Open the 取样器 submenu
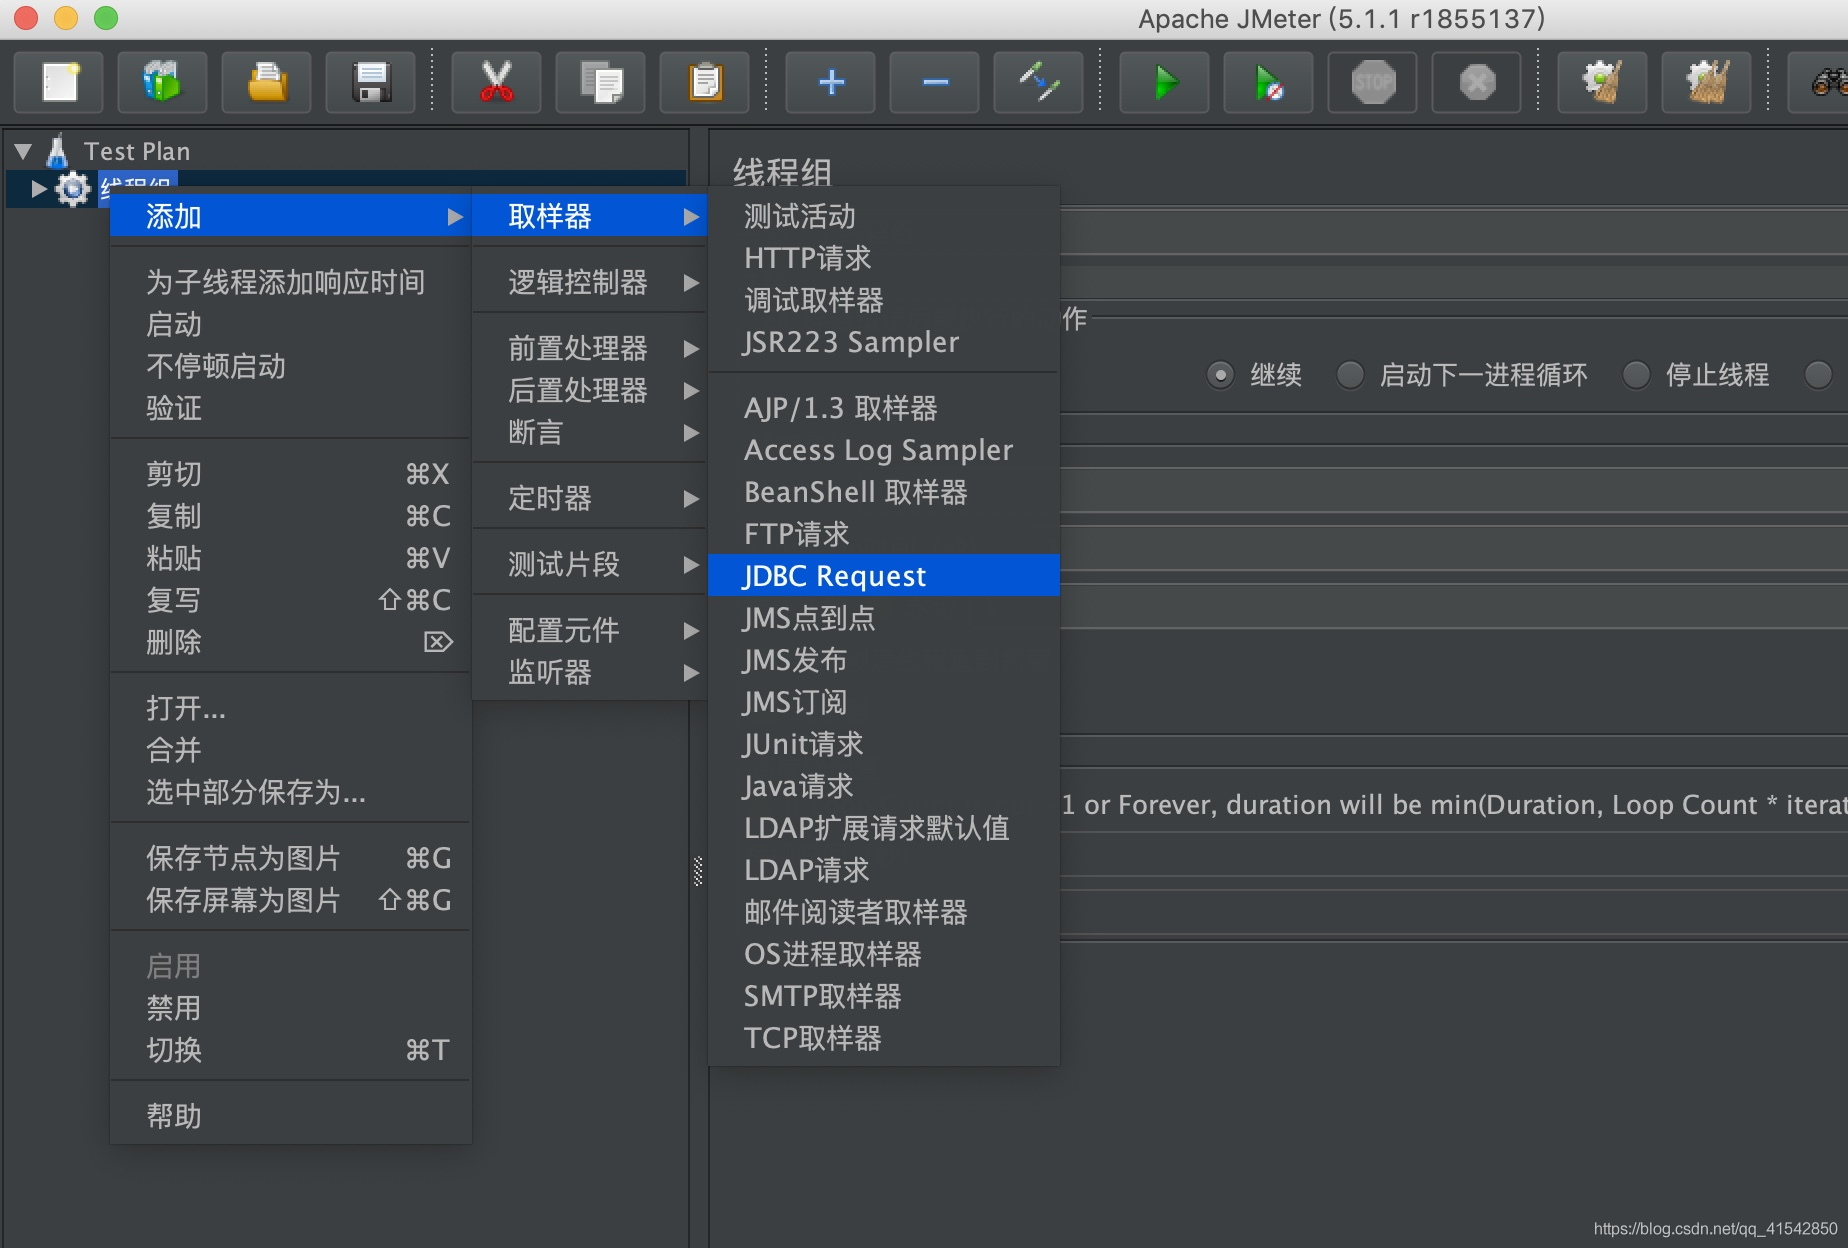The width and height of the screenshot is (1848, 1248). pyautogui.click(x=590, y=216)
